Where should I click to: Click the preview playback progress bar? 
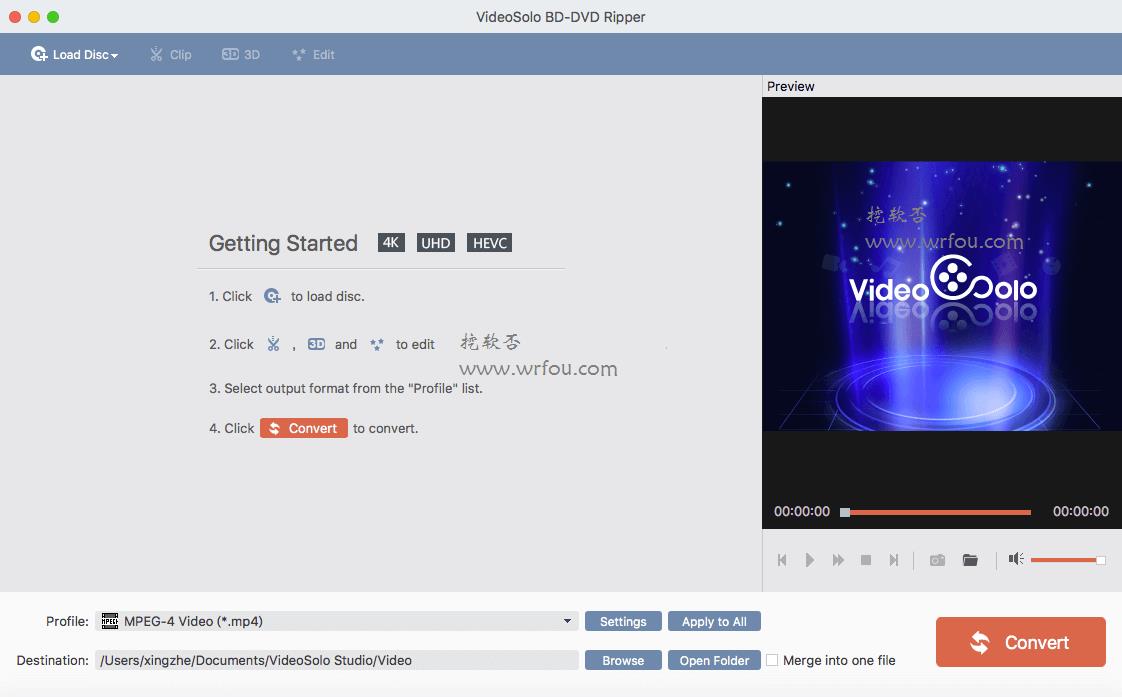point(937,512)
